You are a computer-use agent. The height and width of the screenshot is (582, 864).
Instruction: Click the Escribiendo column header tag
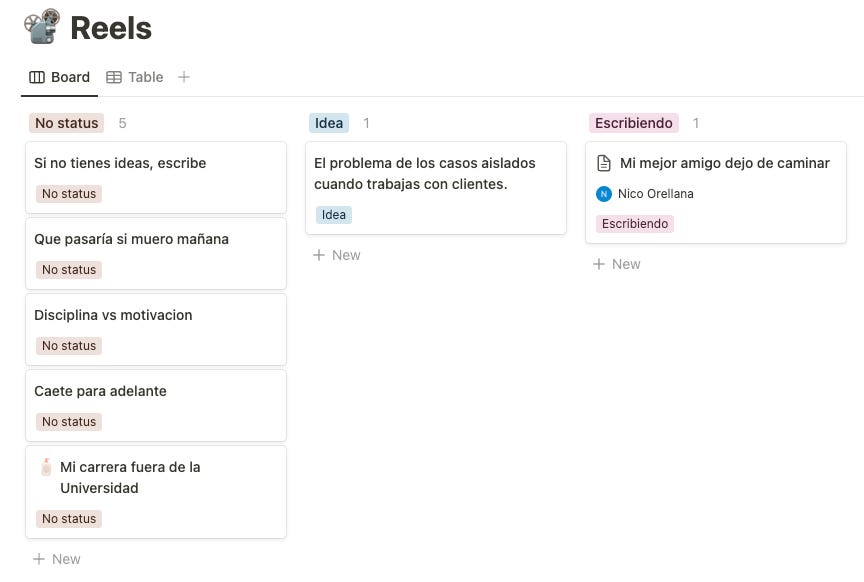pos(634,123)
